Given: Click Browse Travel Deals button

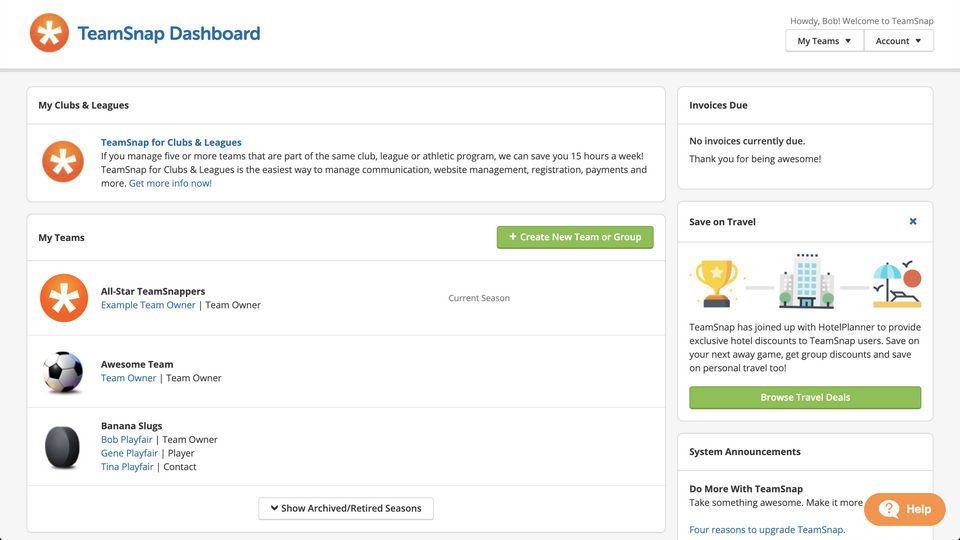Looking at the screenshot, I should (x=805, y=397).
